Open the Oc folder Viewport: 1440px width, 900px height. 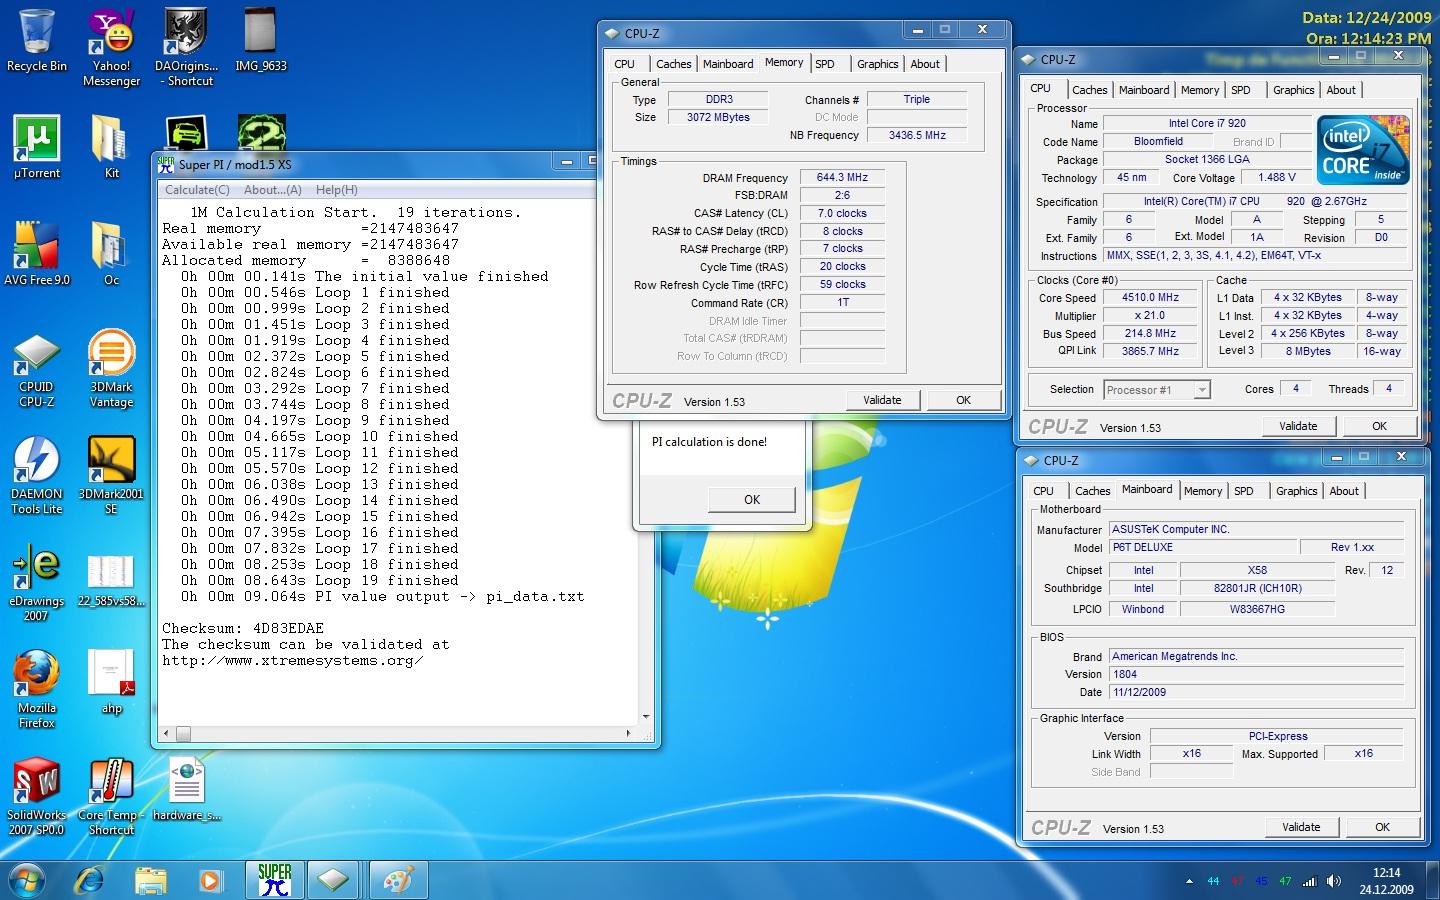[111, 254]
